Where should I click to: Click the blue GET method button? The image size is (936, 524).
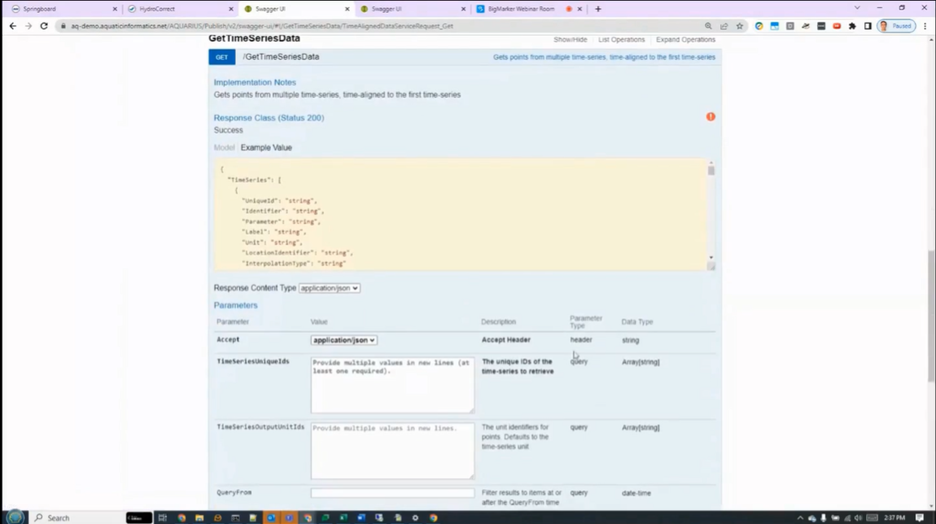(222, 57)
